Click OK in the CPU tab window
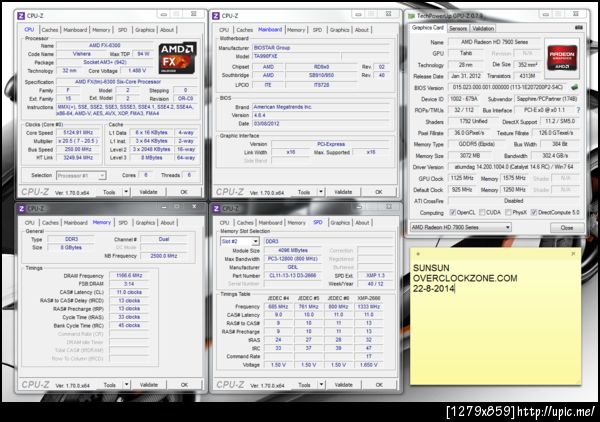The height and width of the screenshot is (422, 600). pyautogui.click(x=184, y=192)
